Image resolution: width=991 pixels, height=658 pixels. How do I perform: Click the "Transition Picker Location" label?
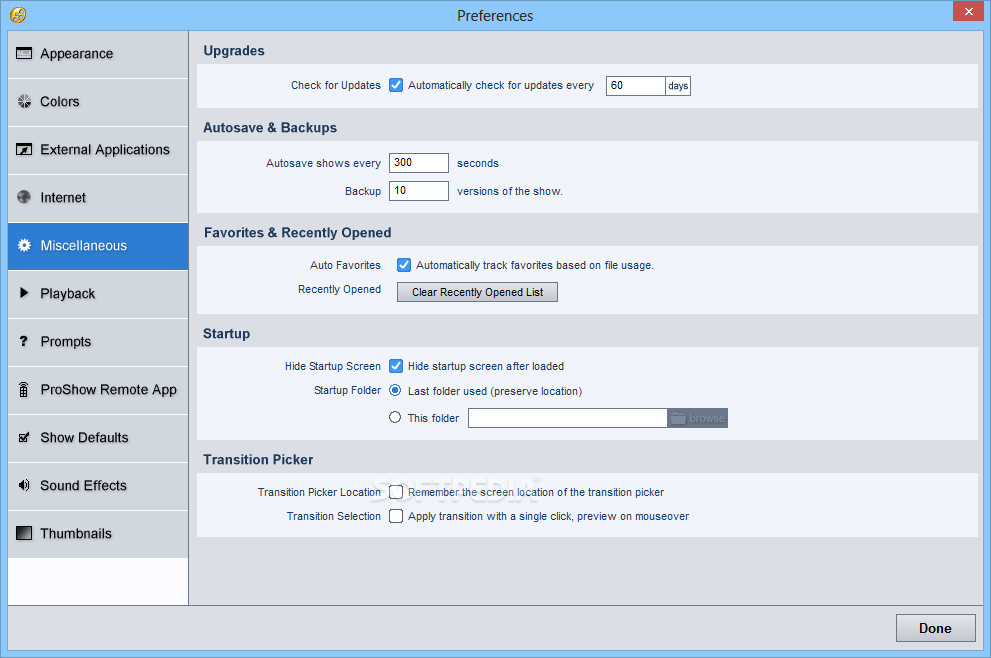319,492
